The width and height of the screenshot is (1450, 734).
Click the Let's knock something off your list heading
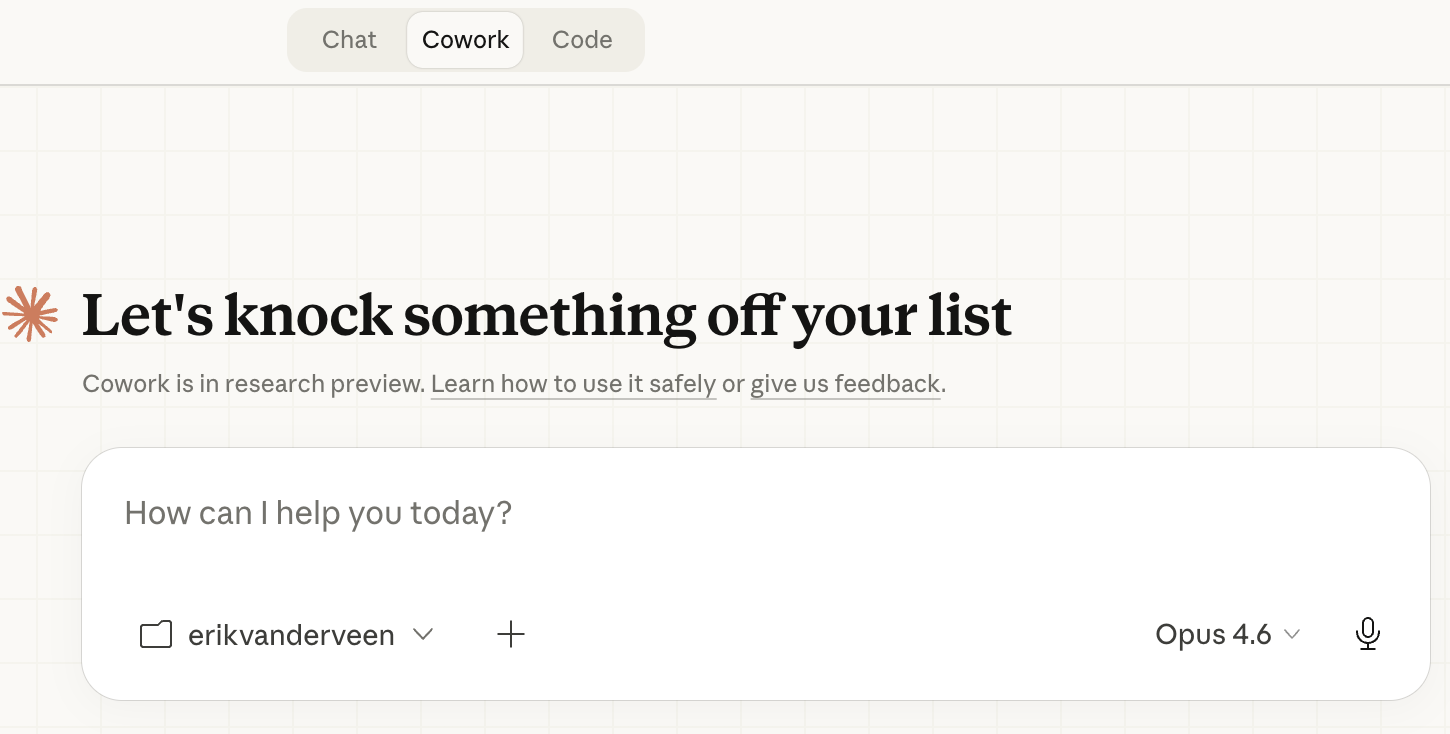click(547, 315)
